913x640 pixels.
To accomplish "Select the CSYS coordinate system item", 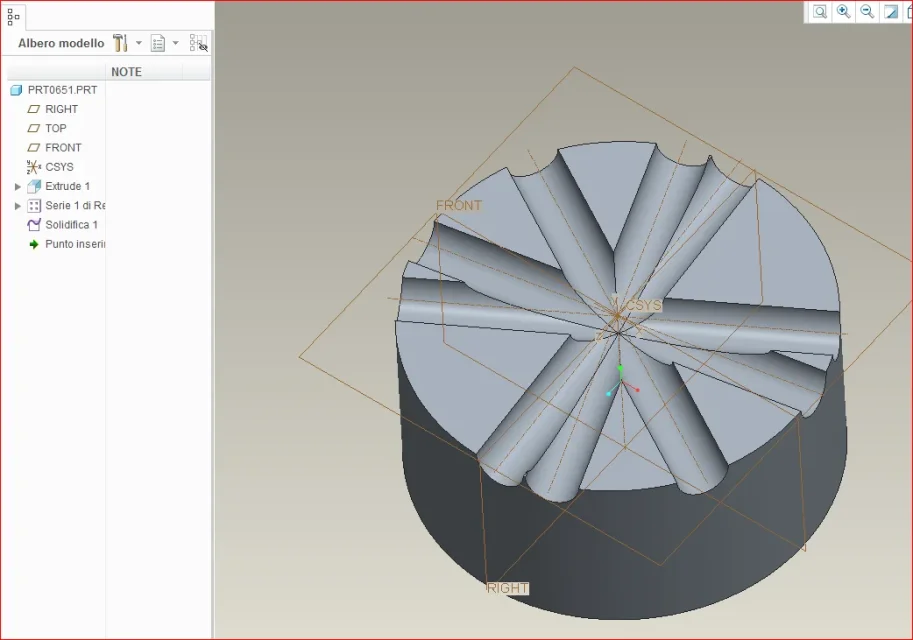I will click(59, 167).
